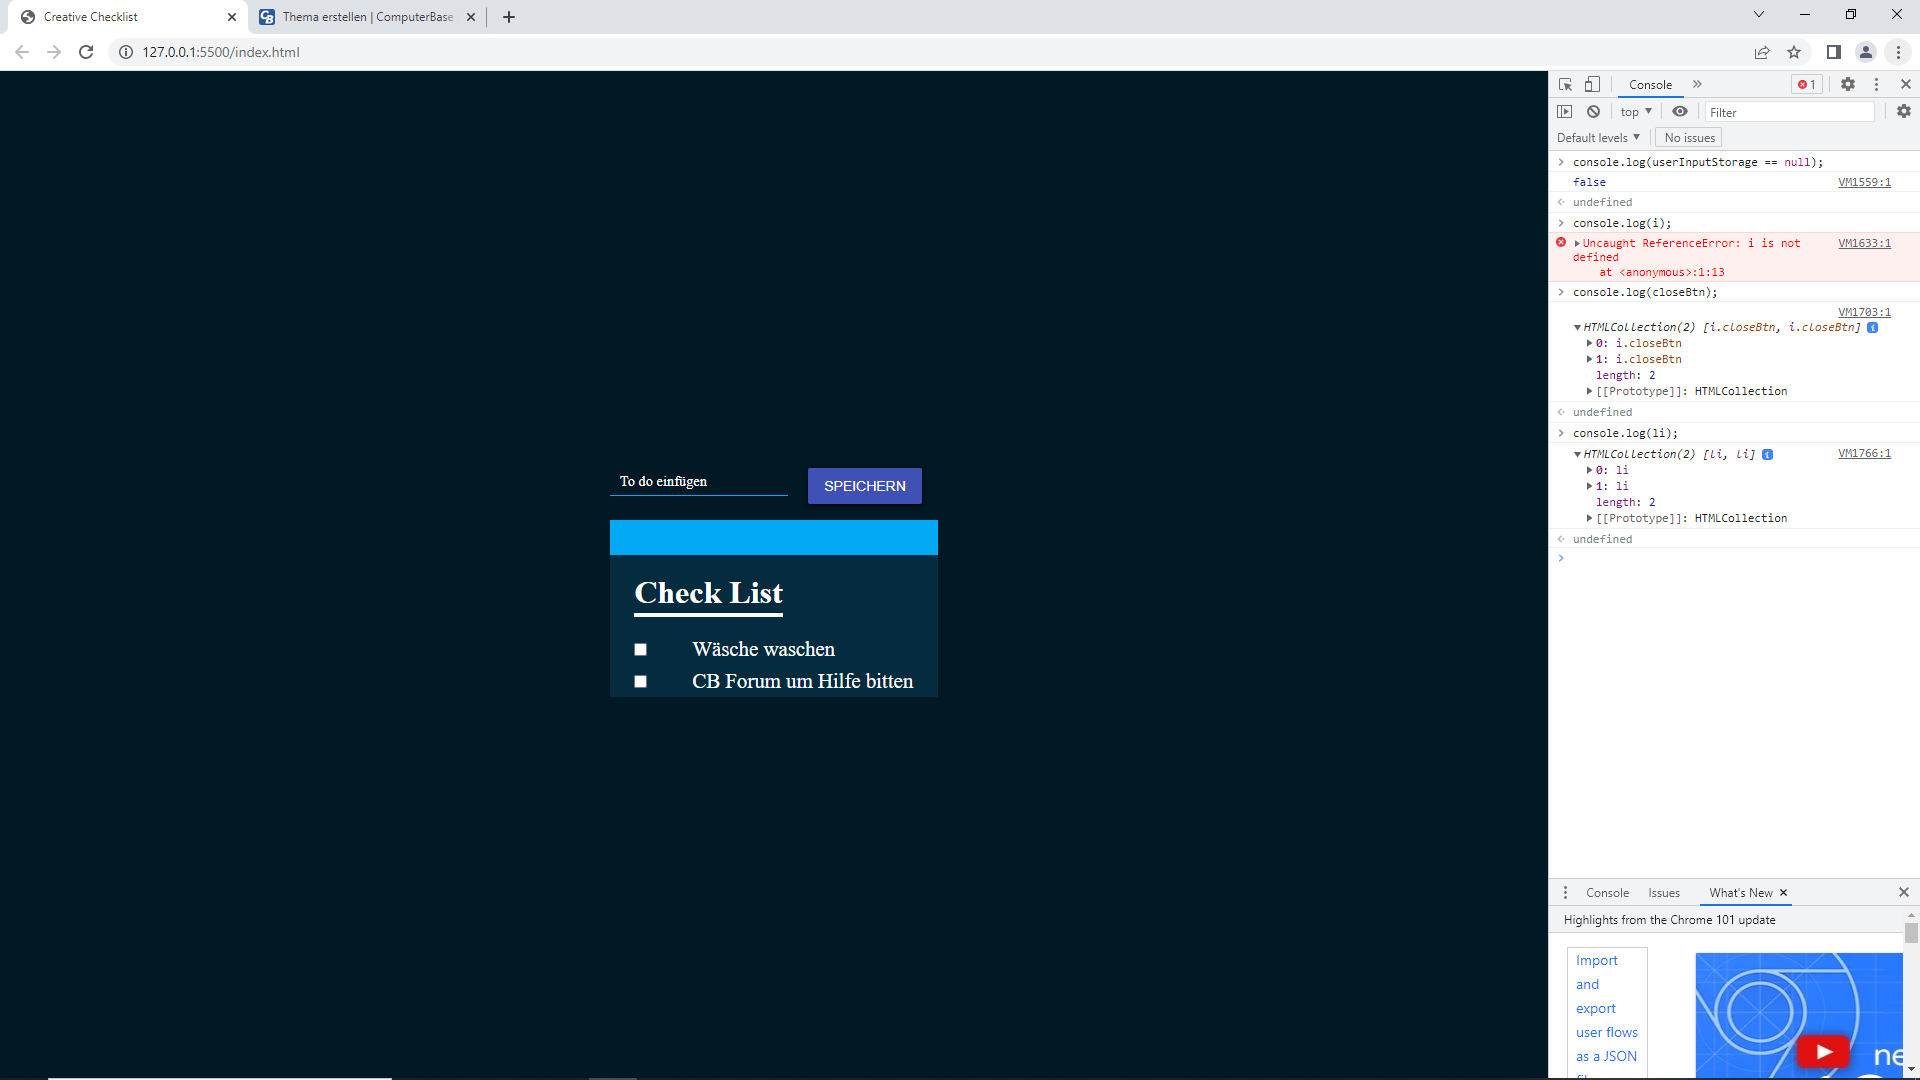Open the VM1633:1 source link
This screenshot has width=1920, height=1080.
pyautogui.click(x=1864, y=243)
